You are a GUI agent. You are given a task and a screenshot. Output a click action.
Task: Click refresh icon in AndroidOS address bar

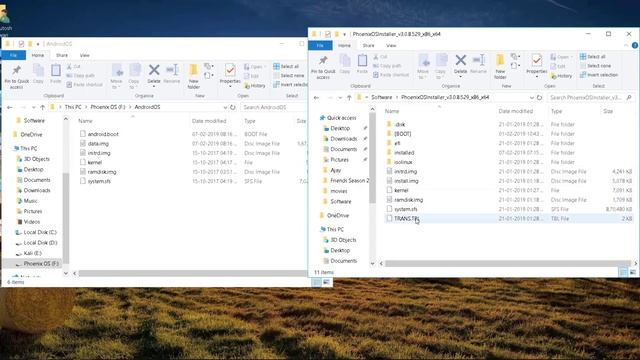(233, 107)
